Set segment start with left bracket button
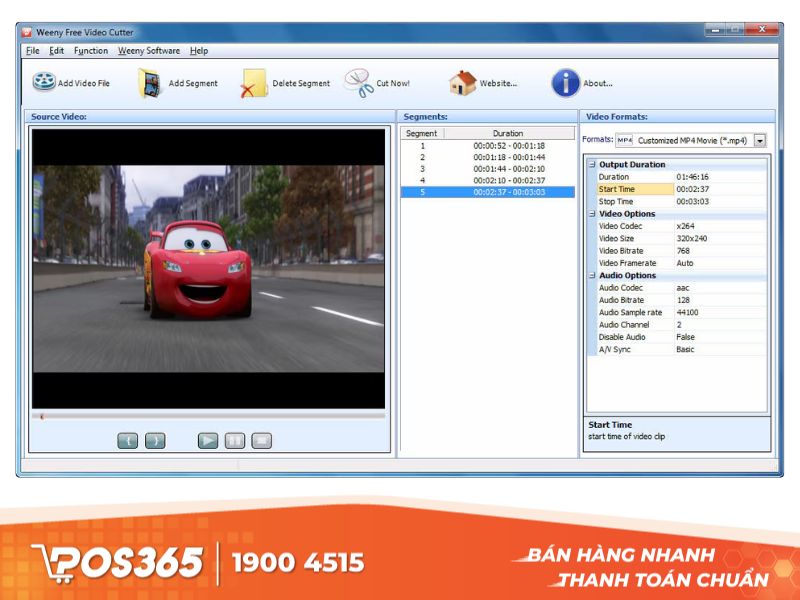This screenshot has width=800, height=600. click(x=128, y=440)
